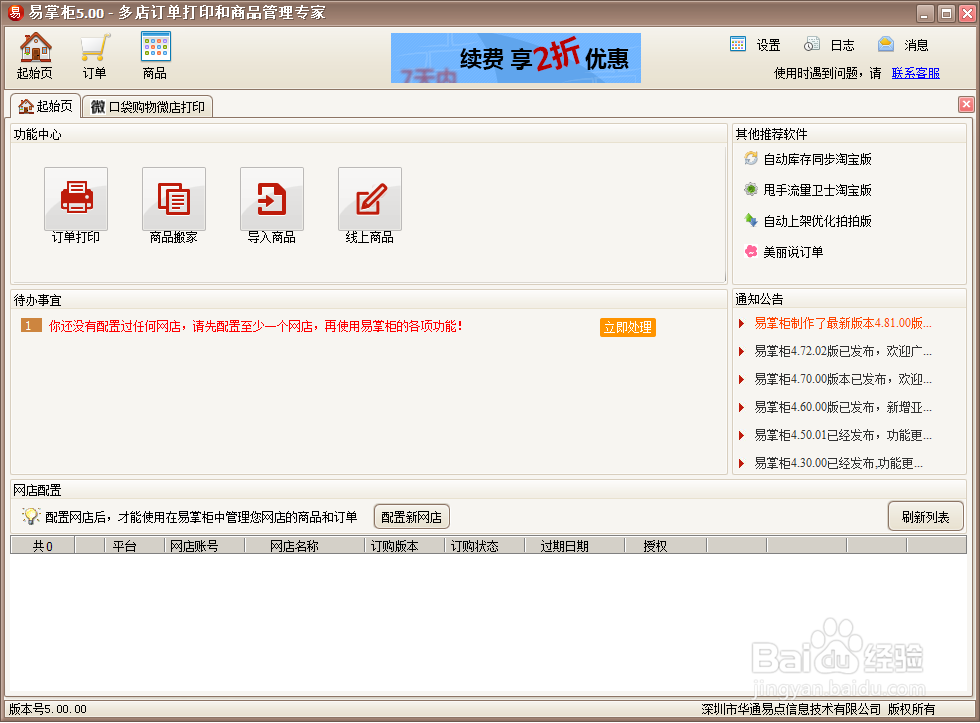Open the 易掌柜4.70.00版本 announcement
Viewport: 980px width, 723px height.
[x=842, y=379]
